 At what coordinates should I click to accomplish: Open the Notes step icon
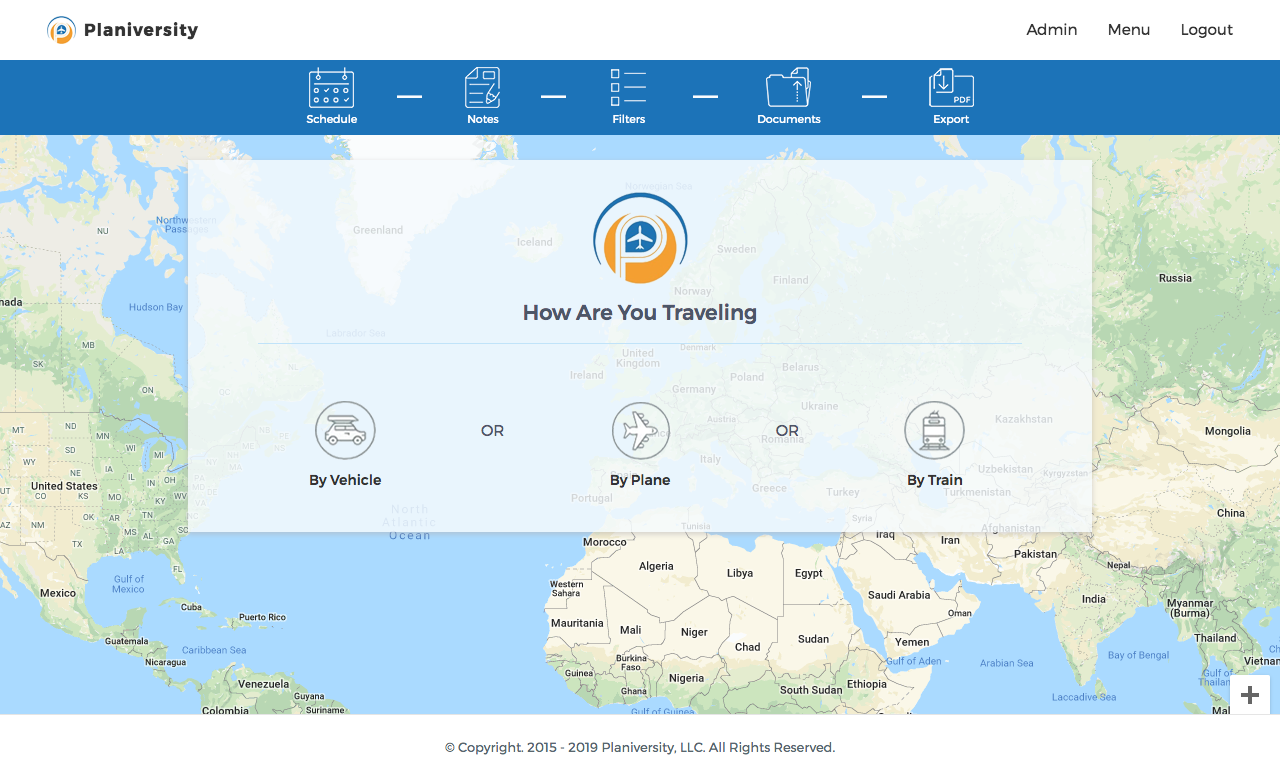click(483, 88)
